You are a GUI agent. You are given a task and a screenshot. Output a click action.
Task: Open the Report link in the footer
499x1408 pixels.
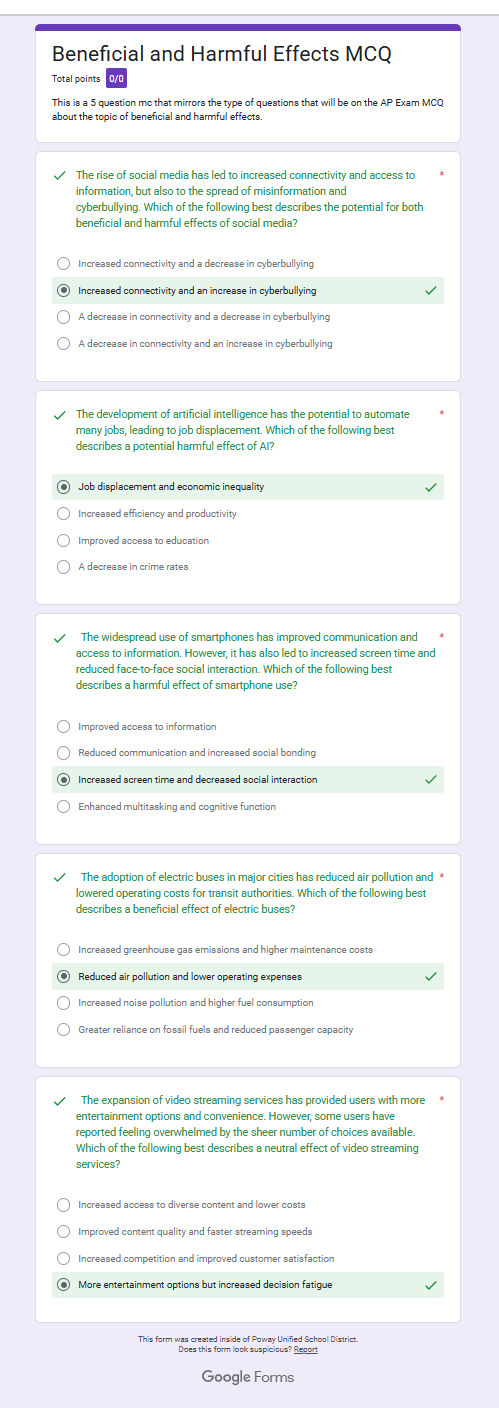pos(306,1349)
